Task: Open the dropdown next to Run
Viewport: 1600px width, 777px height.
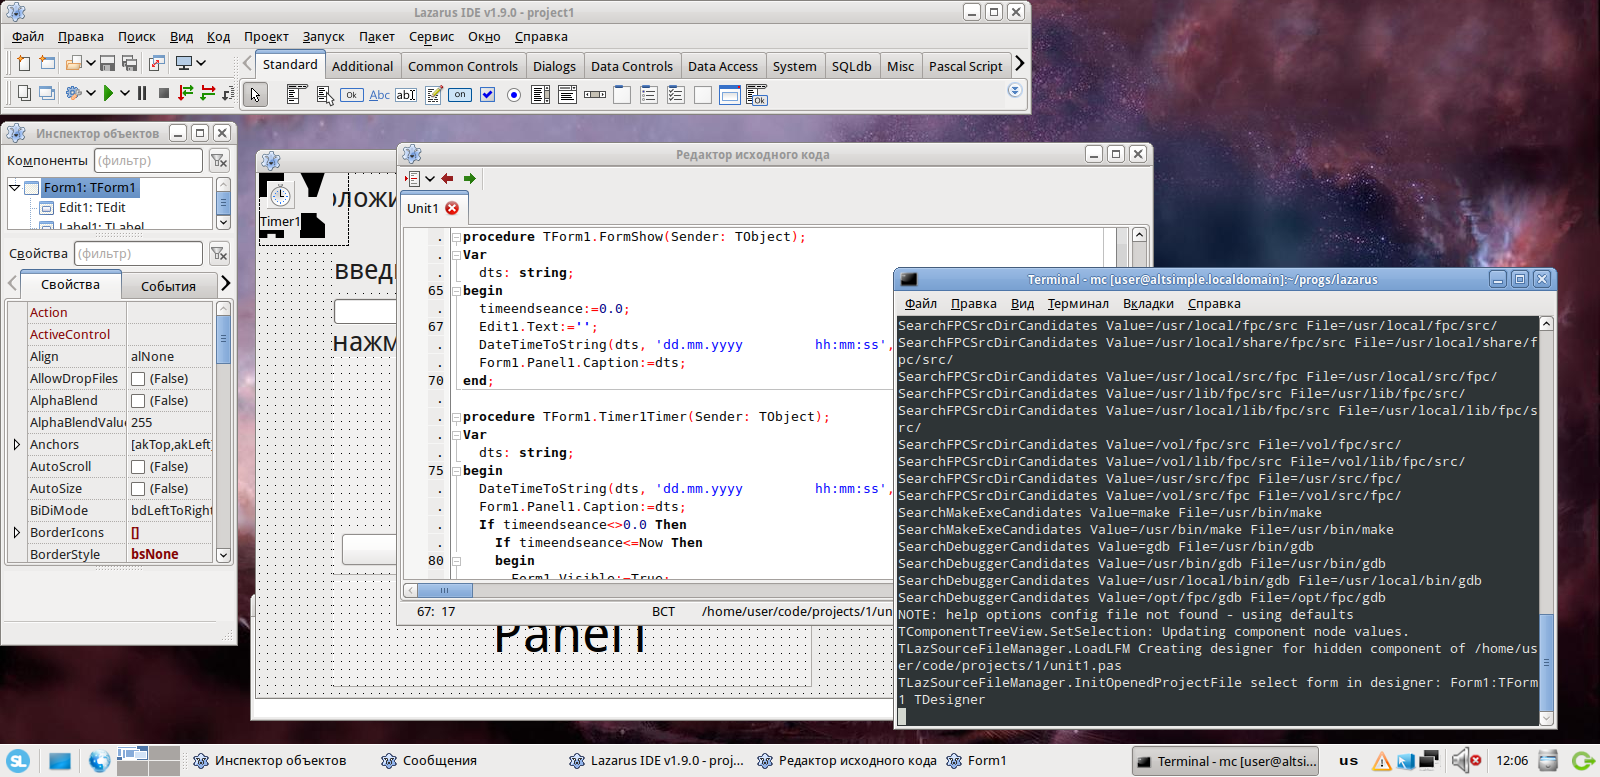Action: click(124, 93)
